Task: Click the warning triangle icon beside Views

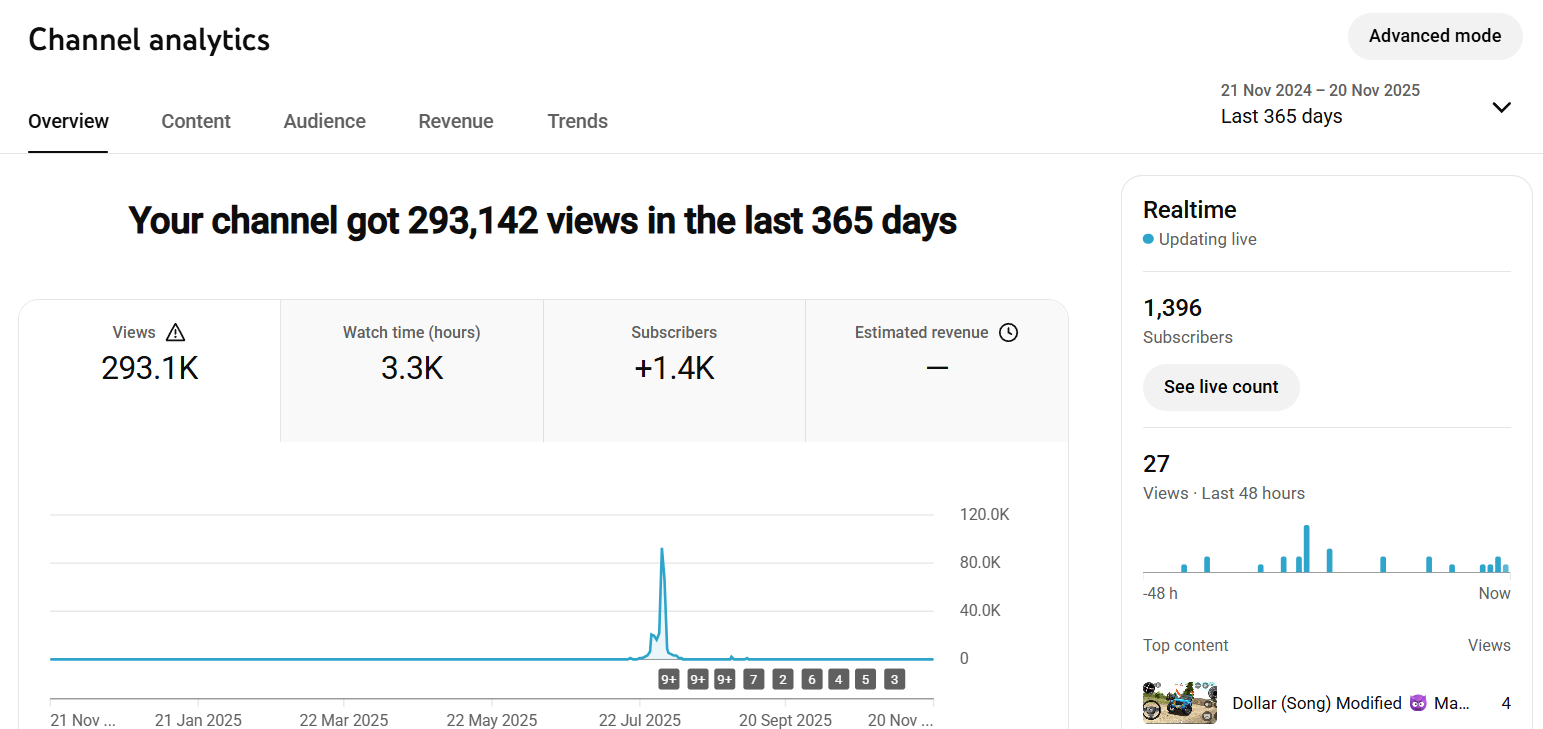Action: point(176,333)
